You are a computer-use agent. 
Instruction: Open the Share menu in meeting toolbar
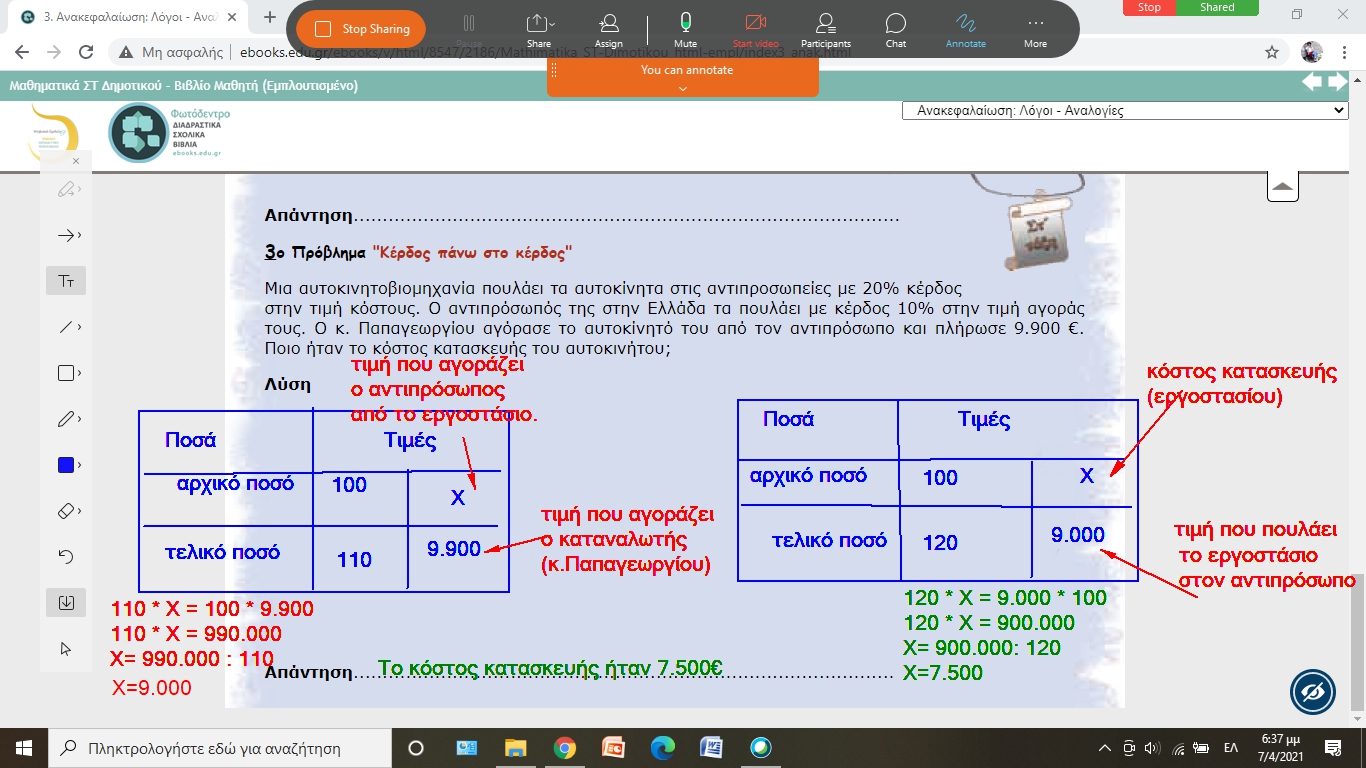pos(539,29)
